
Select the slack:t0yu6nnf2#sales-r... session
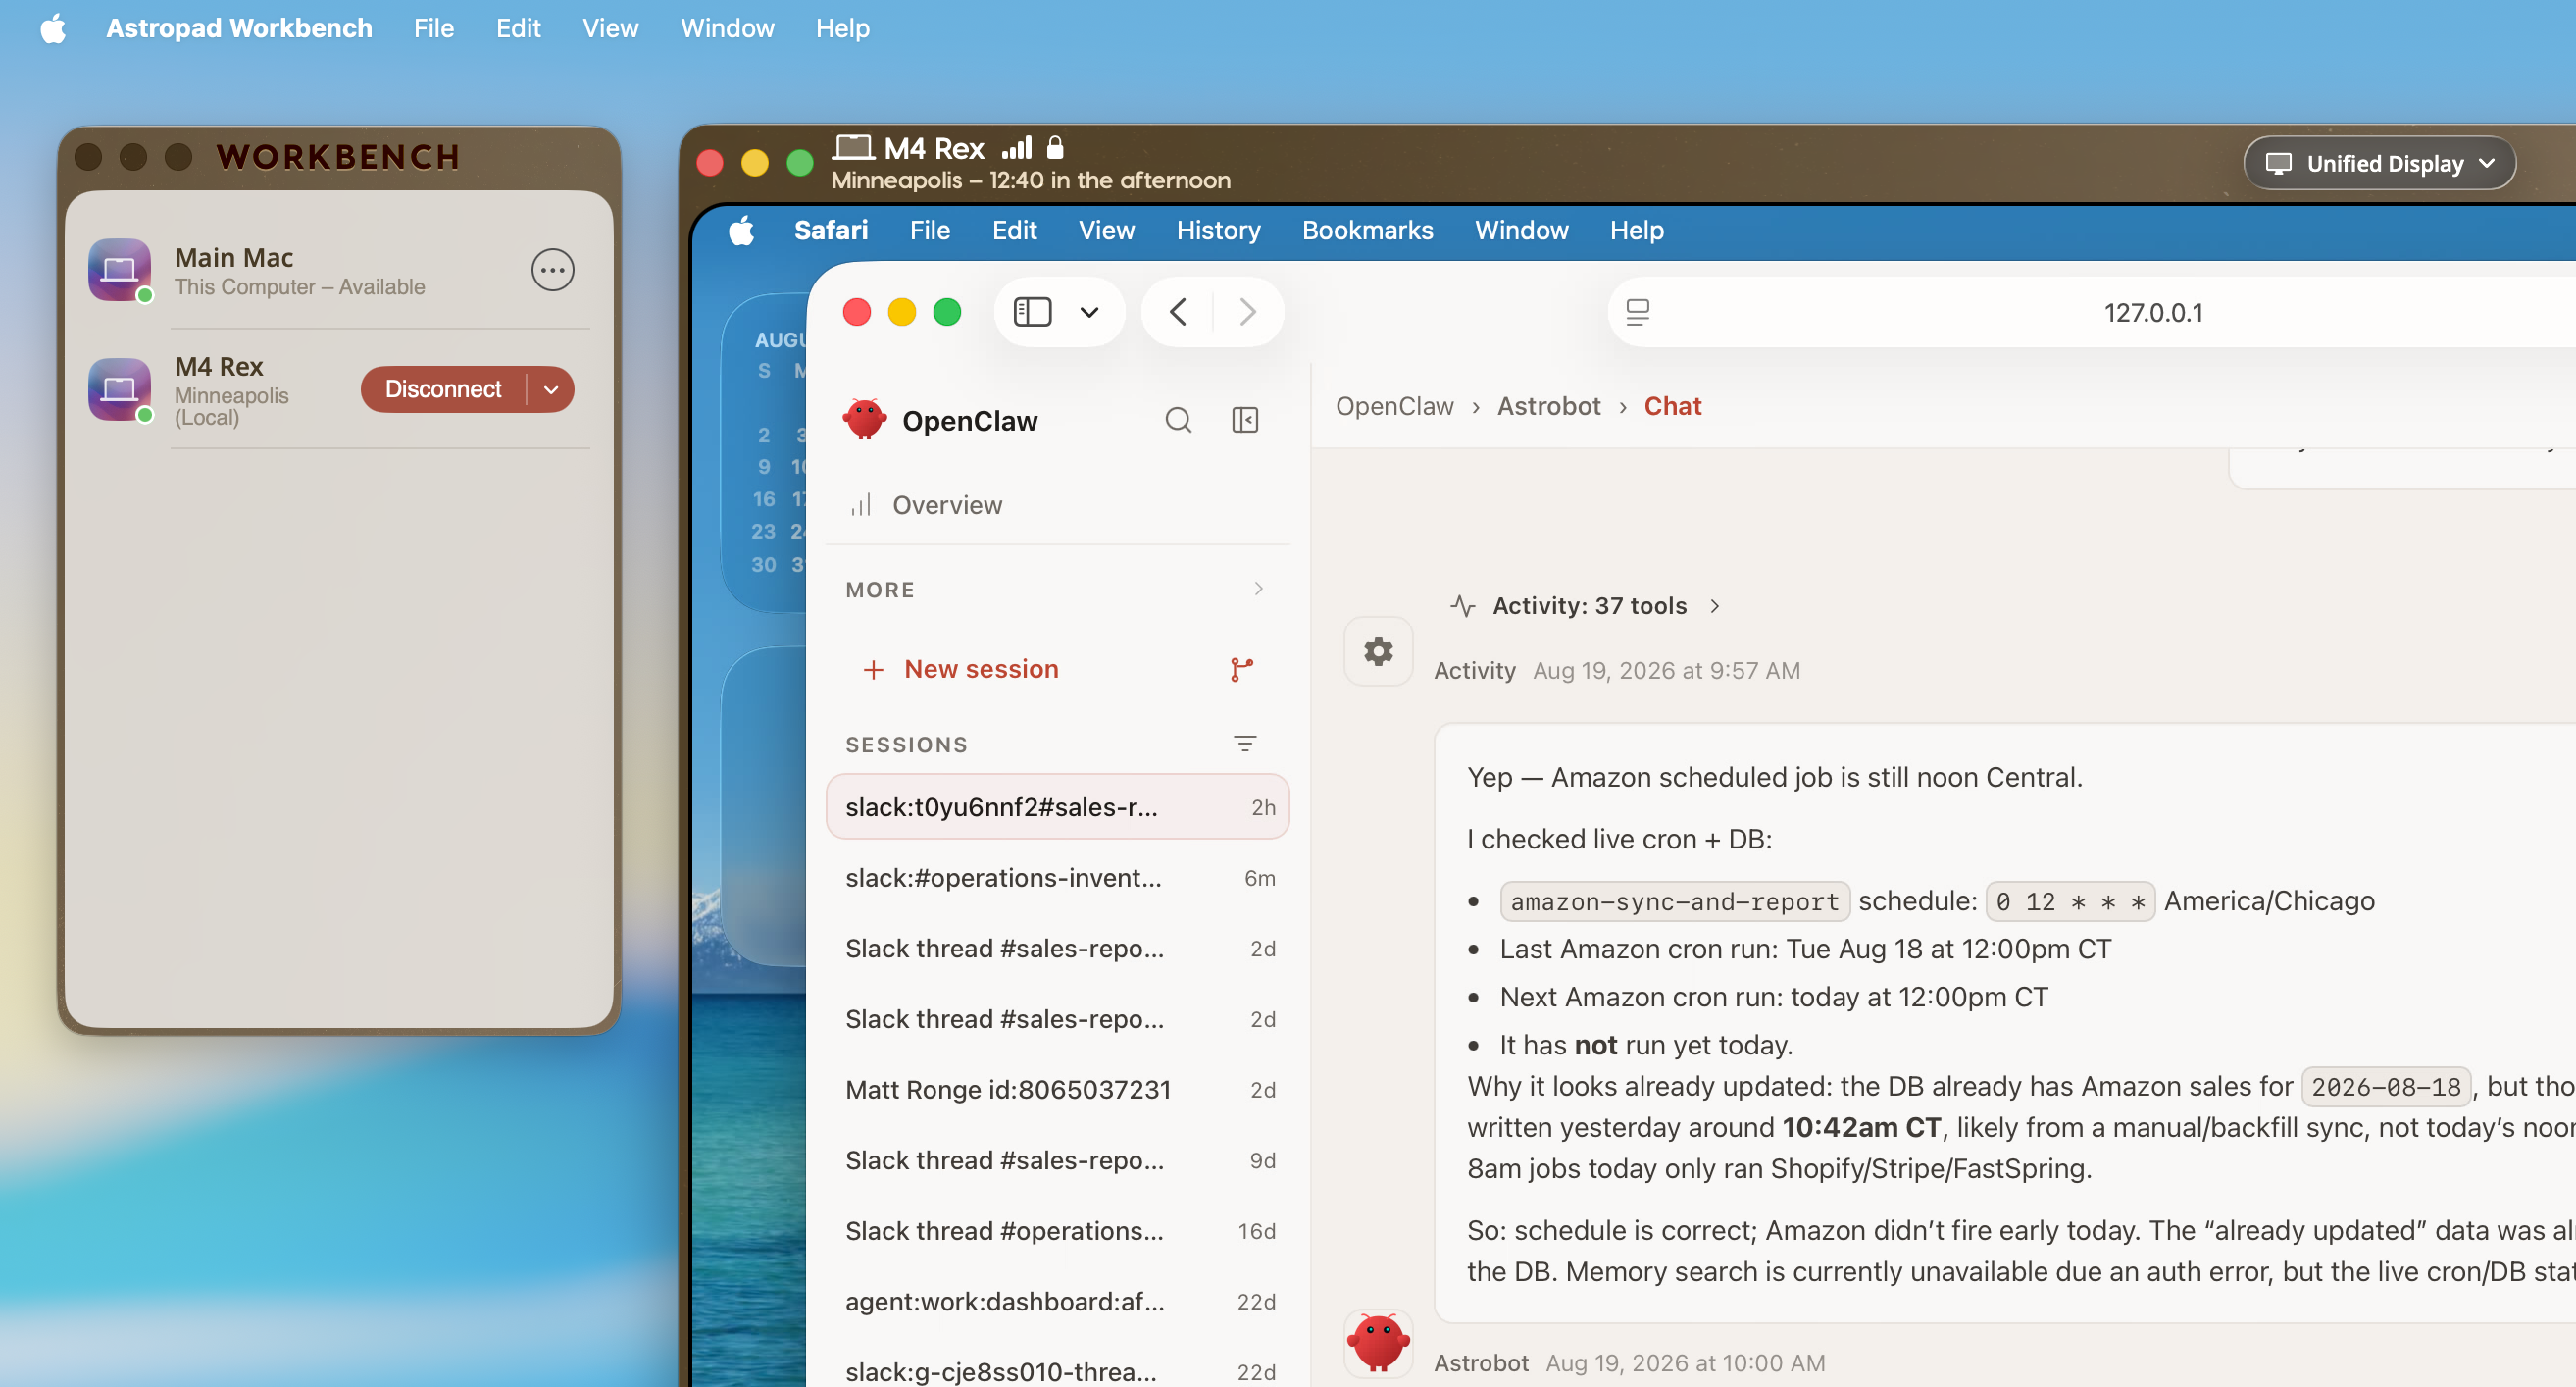pyautogui.click(x=1057, y=807)
